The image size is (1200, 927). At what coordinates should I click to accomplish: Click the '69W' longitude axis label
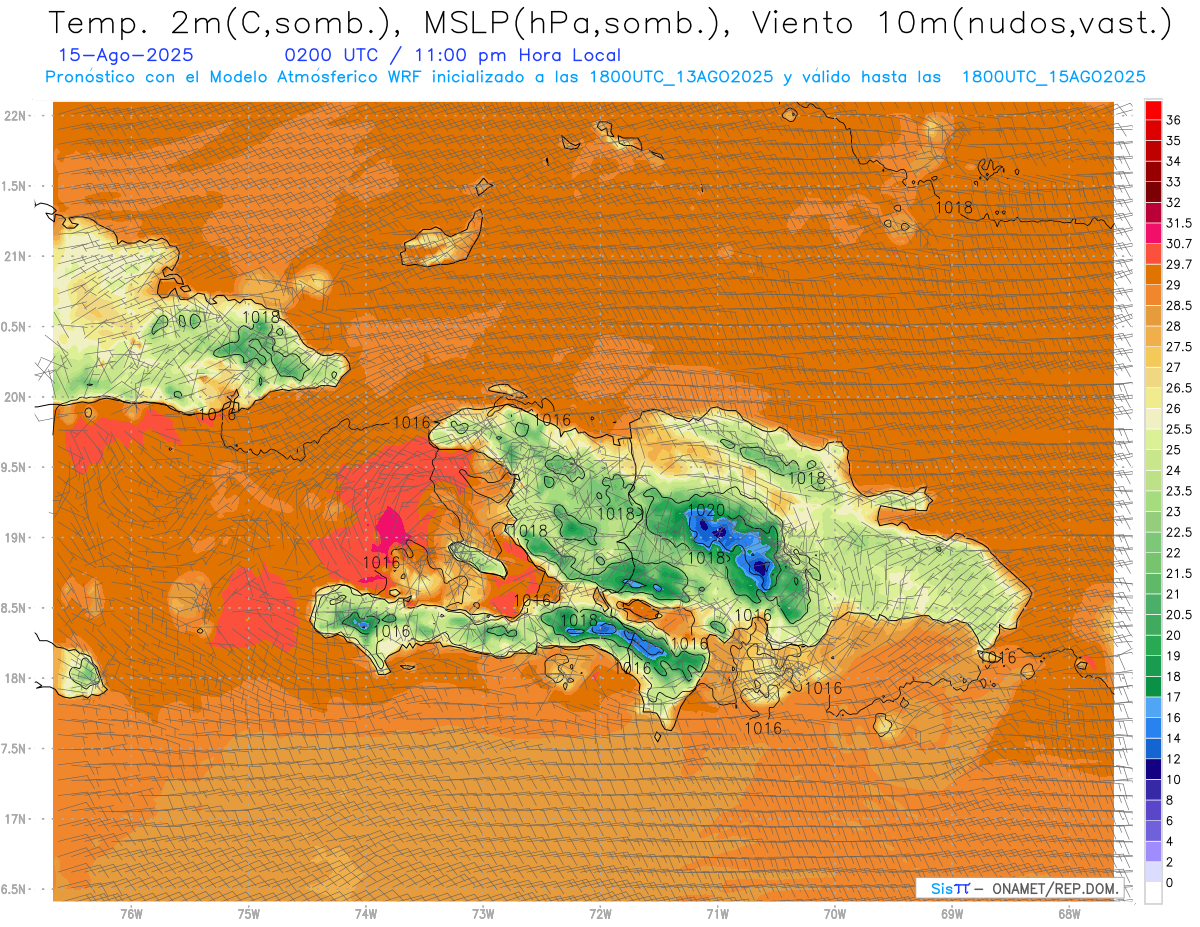point(952,914)
